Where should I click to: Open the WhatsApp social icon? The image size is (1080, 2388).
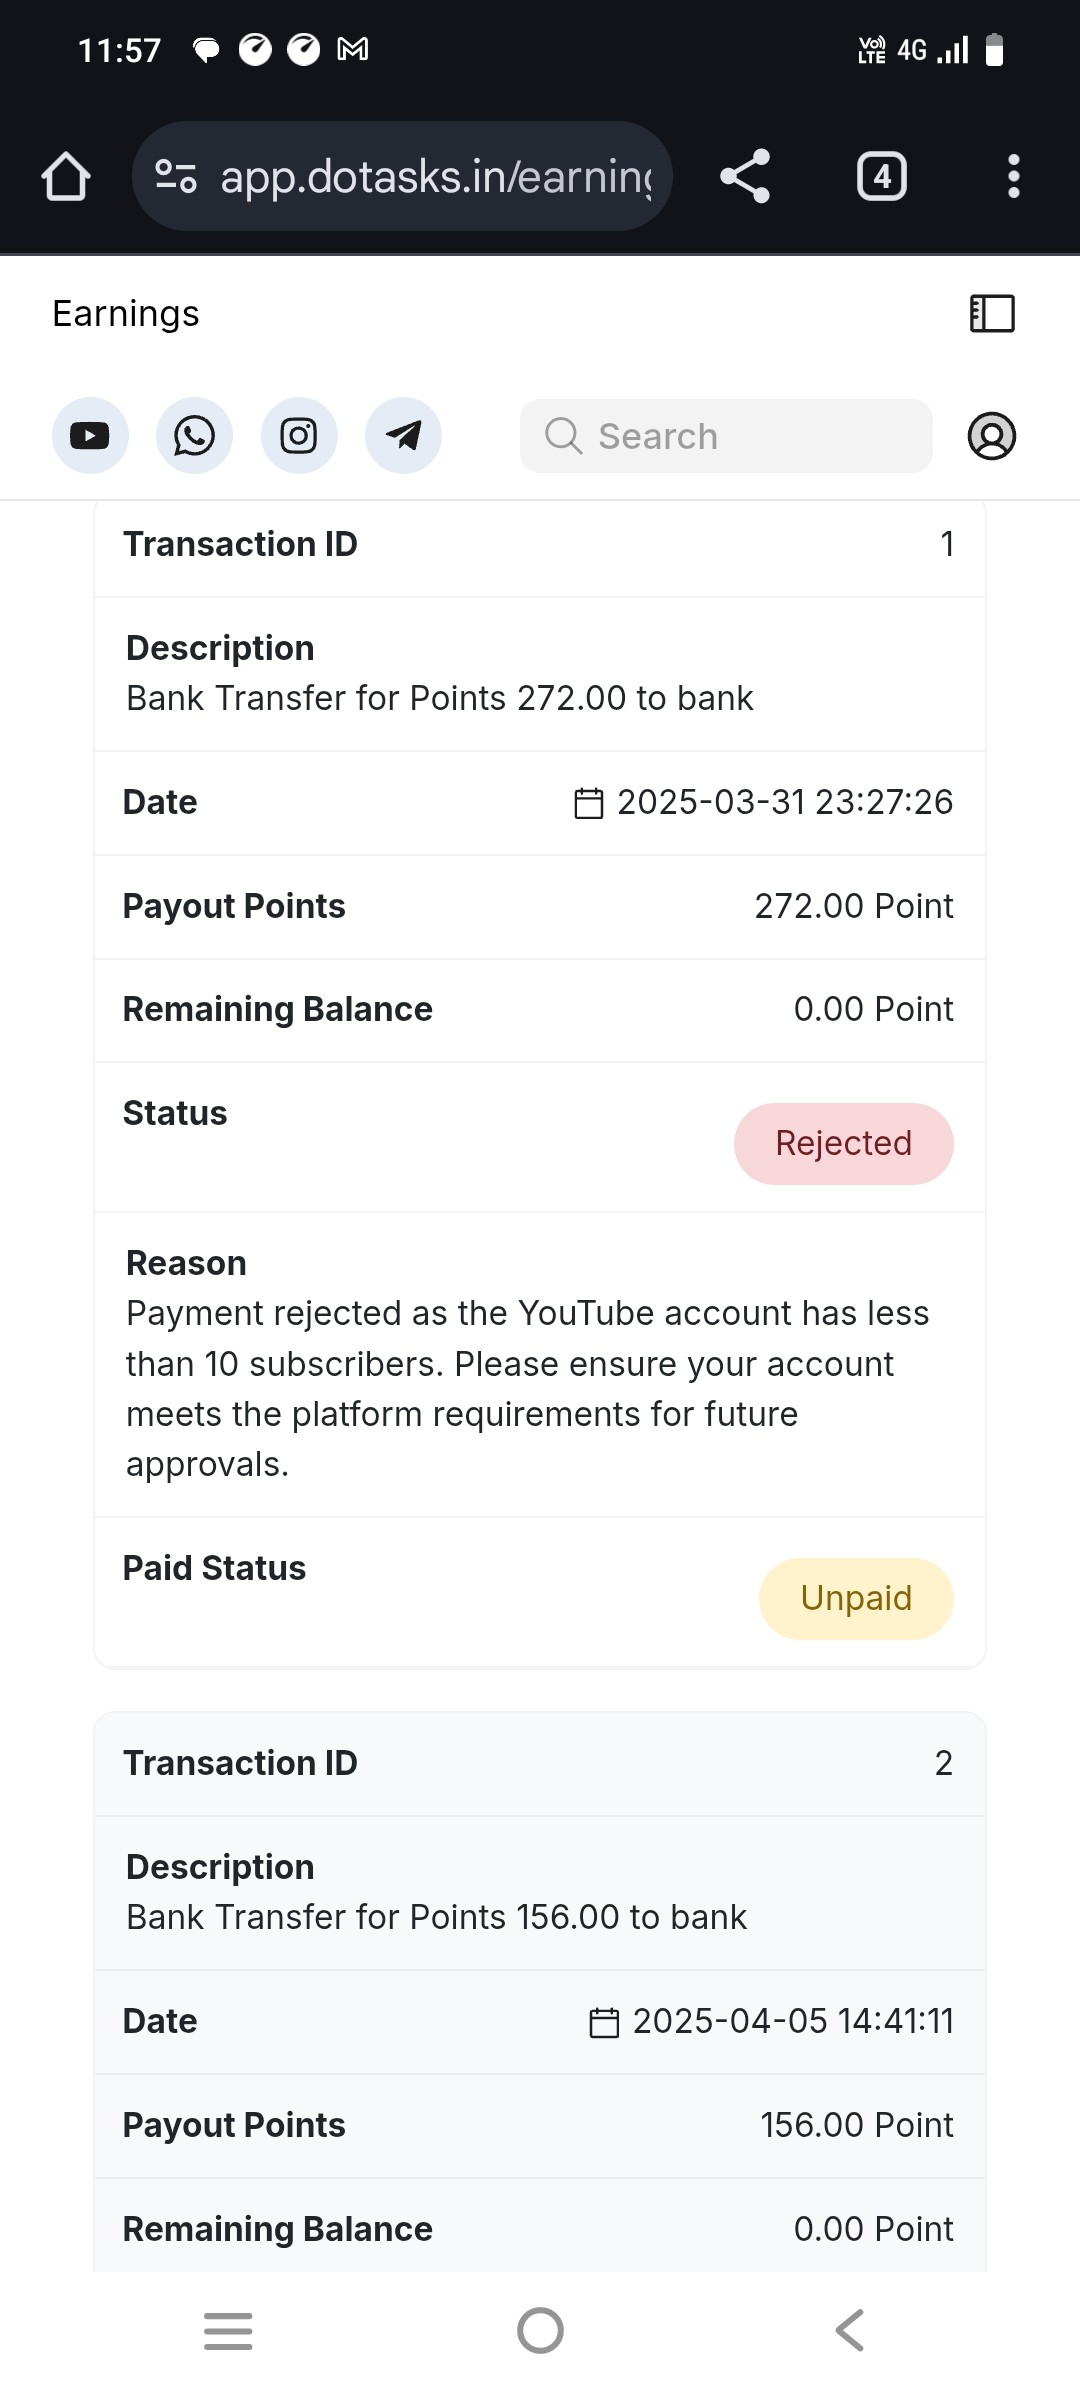click(194, 436)
